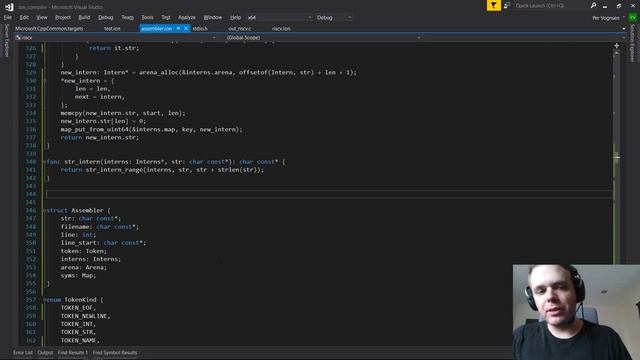Switch to the out_riscv.c tab

240,29
